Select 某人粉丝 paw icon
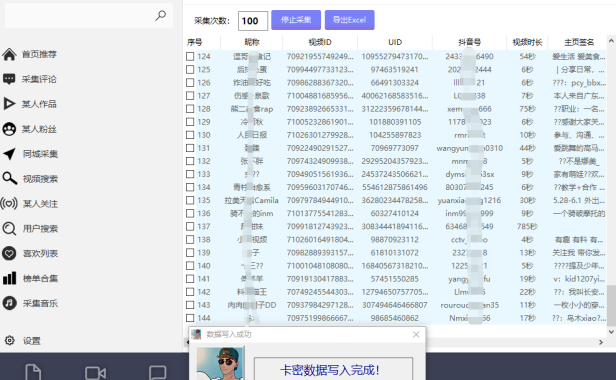The image size is (616, 380). pos(9,129)
